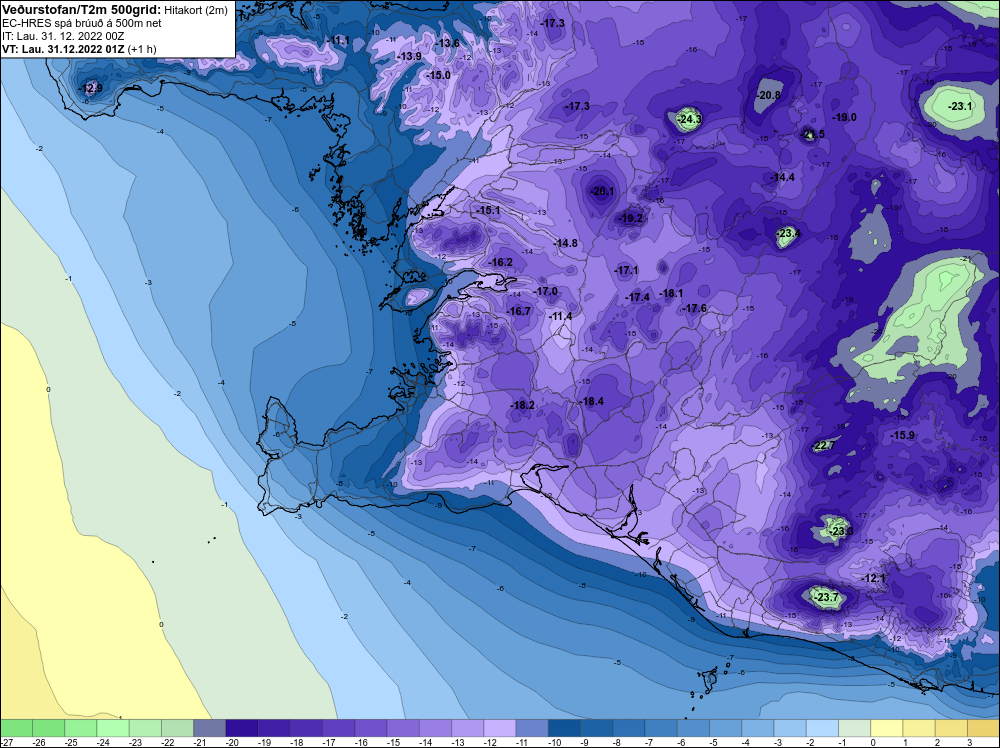
Task: Select the -15.1 temperature reading
Action: [489, 210]
